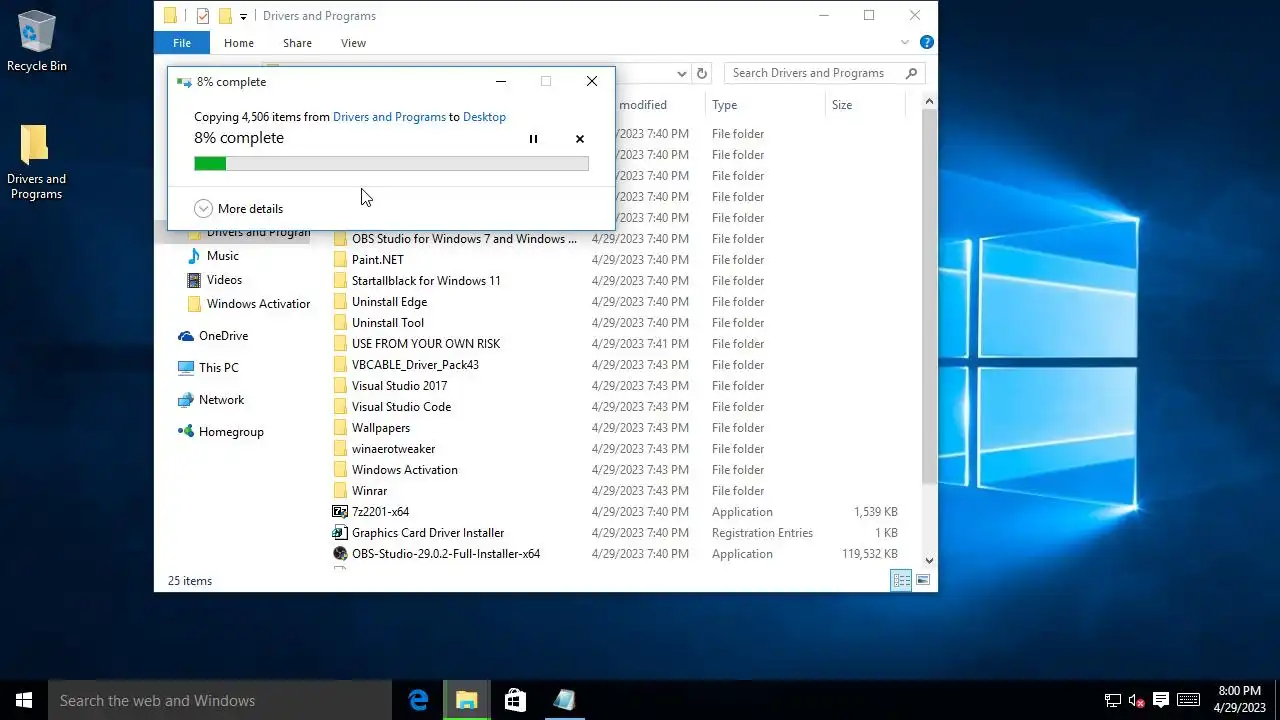Open the File menu in Explorer

[x=182, y=43]
